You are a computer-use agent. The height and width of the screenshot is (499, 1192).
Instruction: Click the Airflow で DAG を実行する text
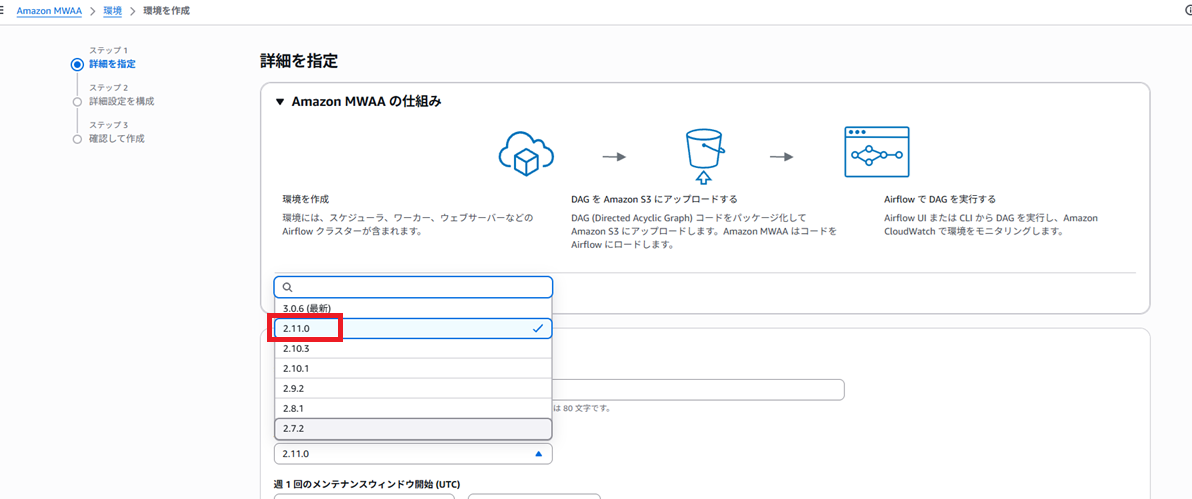pyautogui.click(x=940, y=199)
